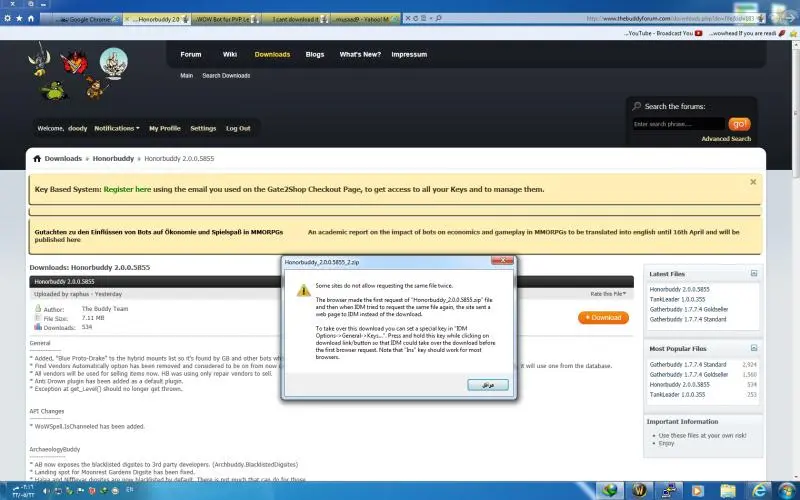
Task: Click the World of Warcraft taskbar icon
Action: [x=639, y=490]
